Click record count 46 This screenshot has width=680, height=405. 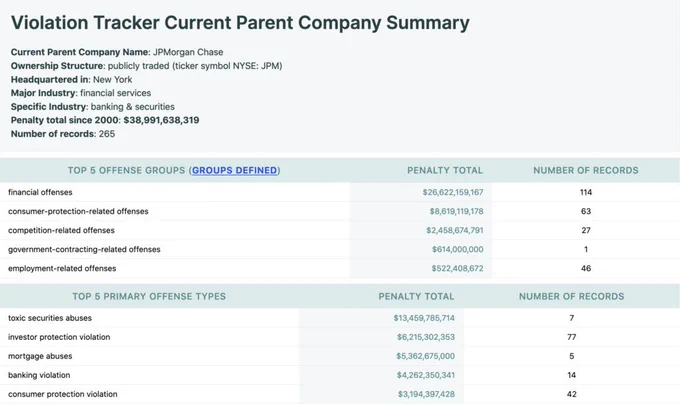point(586,268)
